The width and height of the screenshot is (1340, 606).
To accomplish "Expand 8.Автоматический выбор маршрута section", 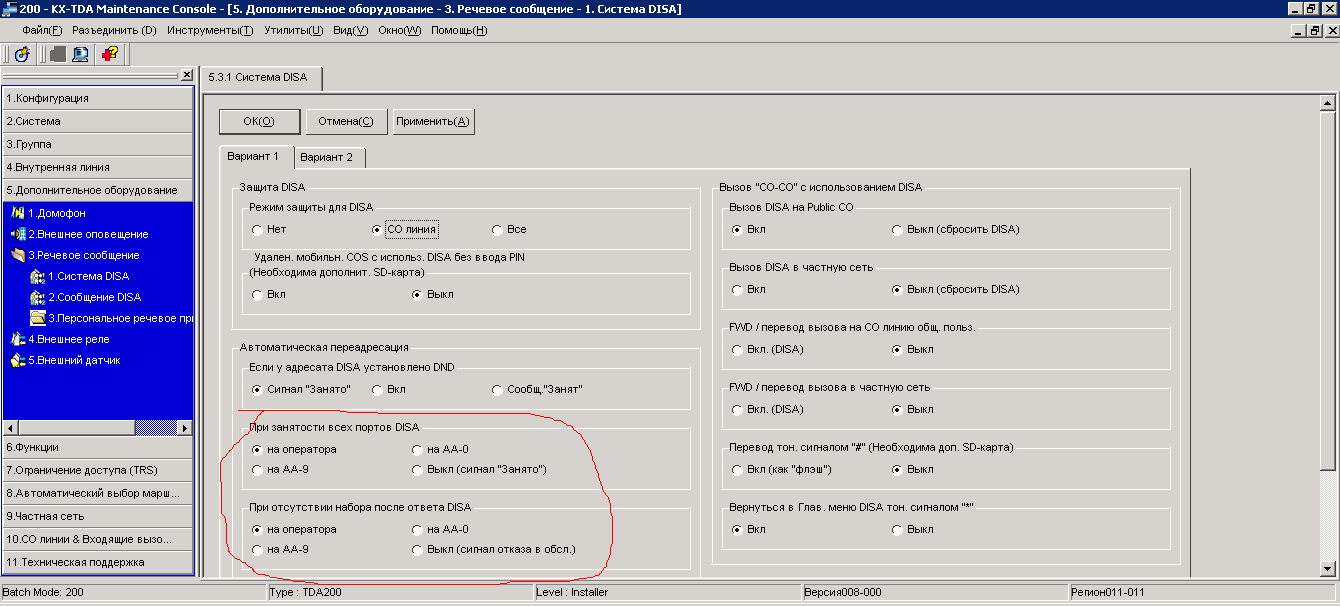I will [x=97, y=493].
